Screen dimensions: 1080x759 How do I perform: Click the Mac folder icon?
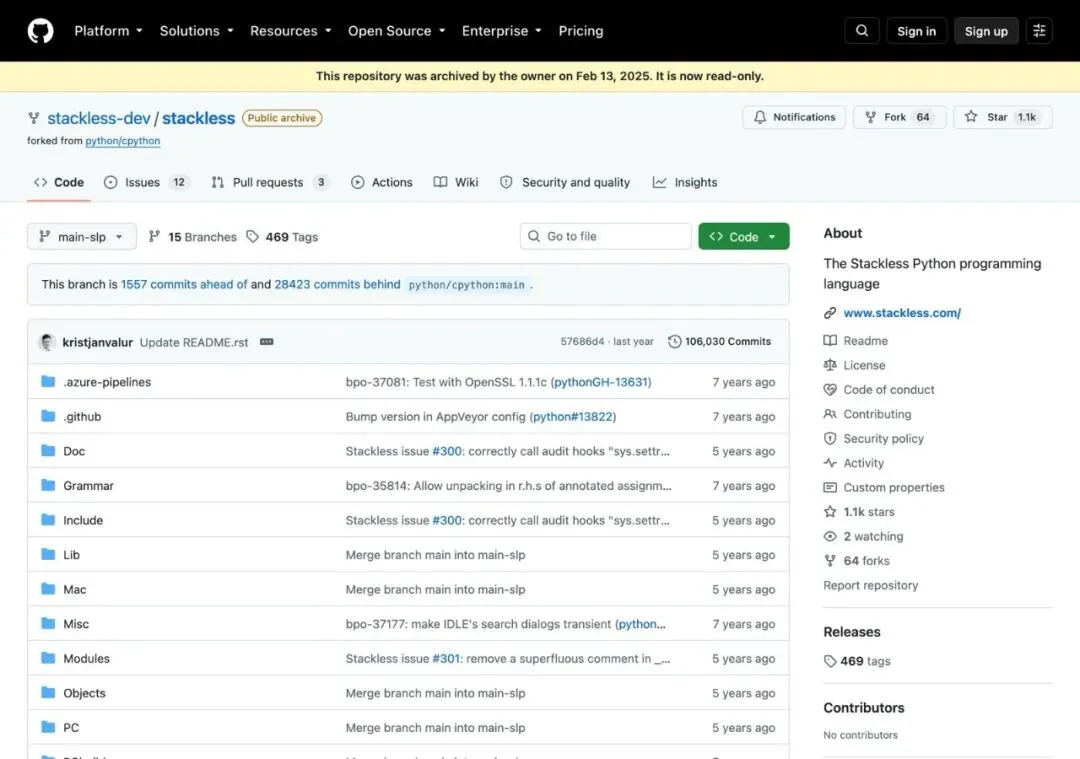tap(48, 589)
